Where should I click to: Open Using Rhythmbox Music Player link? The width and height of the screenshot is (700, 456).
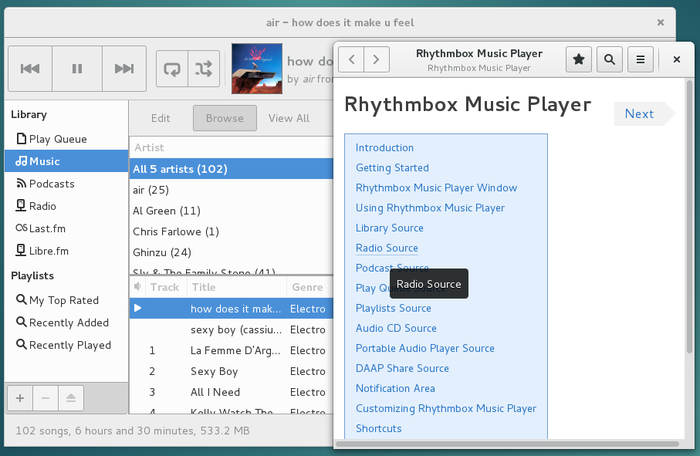430,208
